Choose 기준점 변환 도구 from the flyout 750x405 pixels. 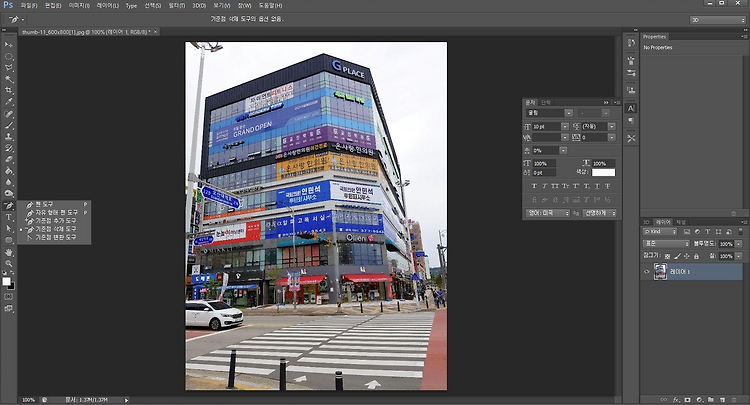(x=54, y=237)
